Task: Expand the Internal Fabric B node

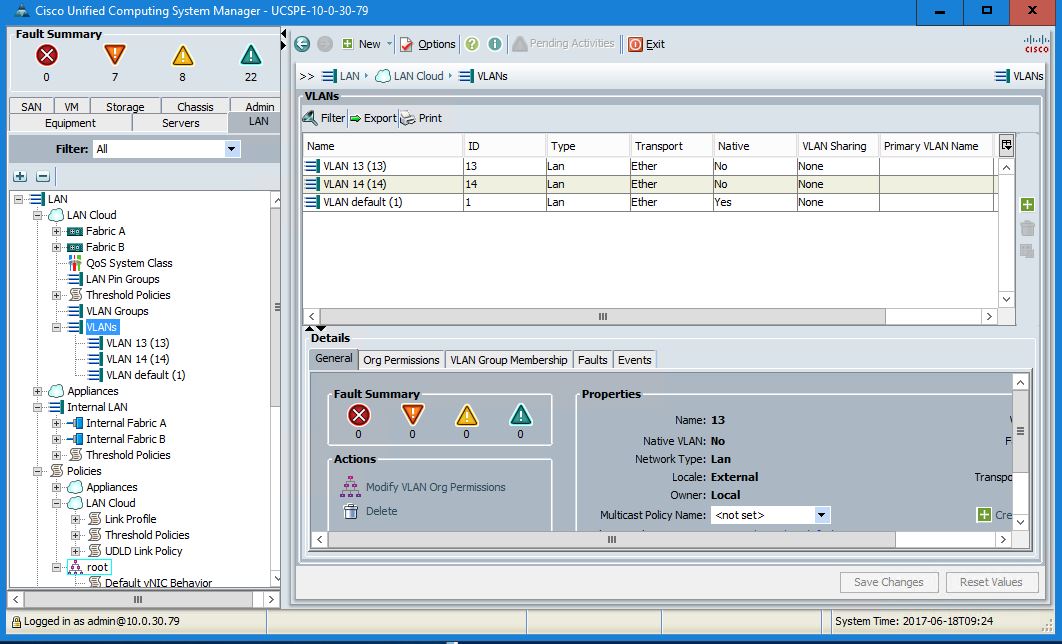Action: coord(57,439)
